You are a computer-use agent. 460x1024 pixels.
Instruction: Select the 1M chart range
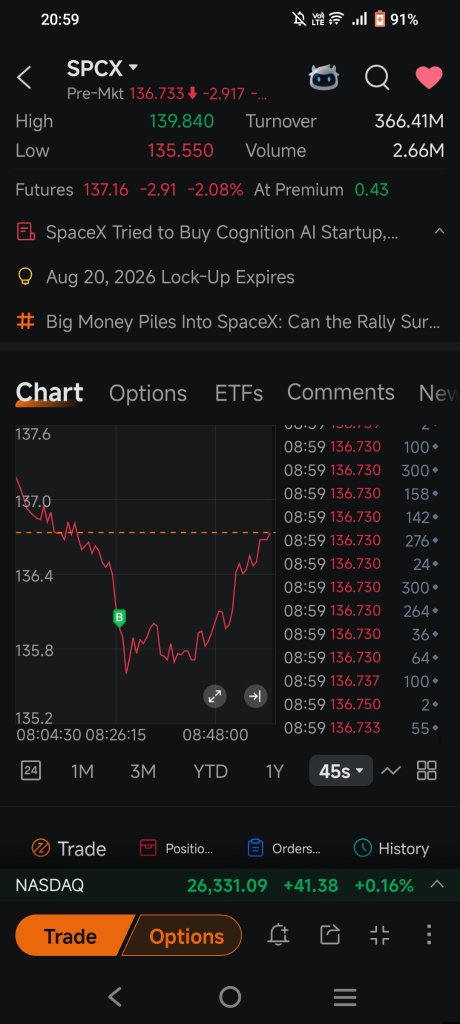pyautogui.click(x=82, y=771)
